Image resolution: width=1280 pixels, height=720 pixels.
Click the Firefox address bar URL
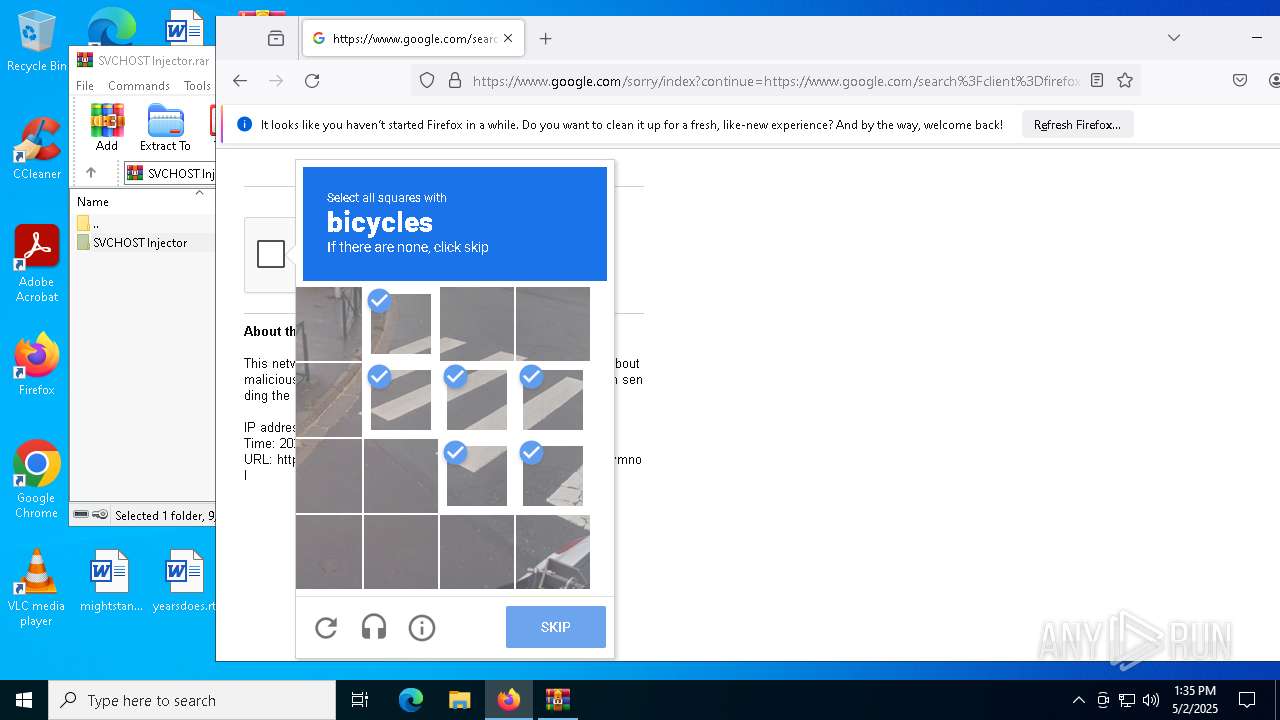point(775,81)
